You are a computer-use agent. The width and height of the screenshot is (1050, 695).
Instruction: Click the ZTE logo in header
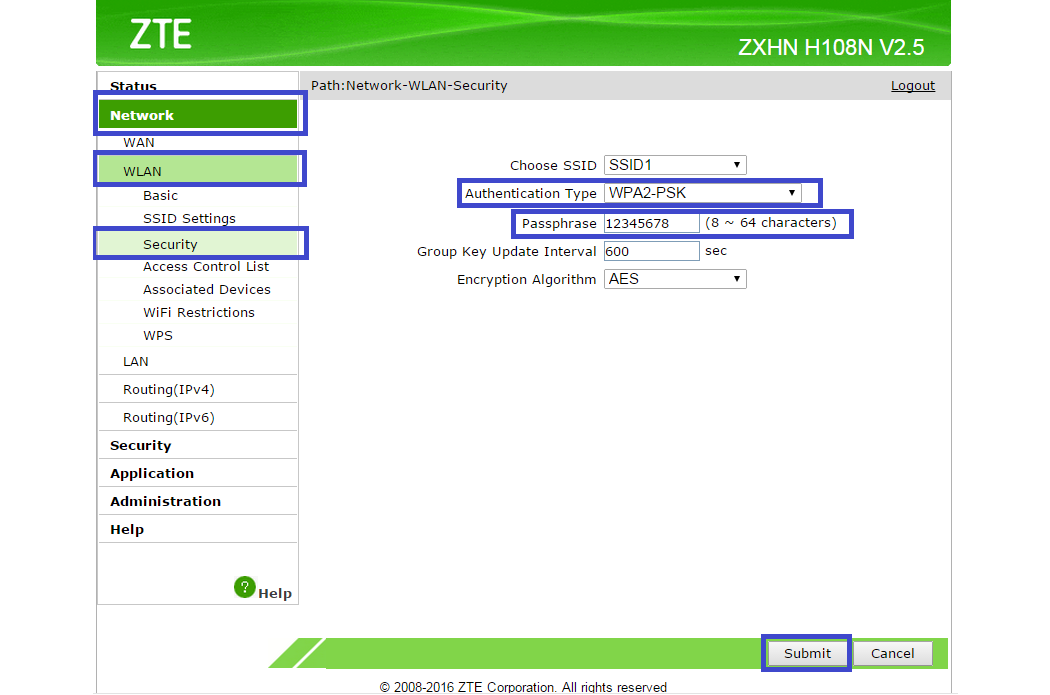tap(161, 34)
